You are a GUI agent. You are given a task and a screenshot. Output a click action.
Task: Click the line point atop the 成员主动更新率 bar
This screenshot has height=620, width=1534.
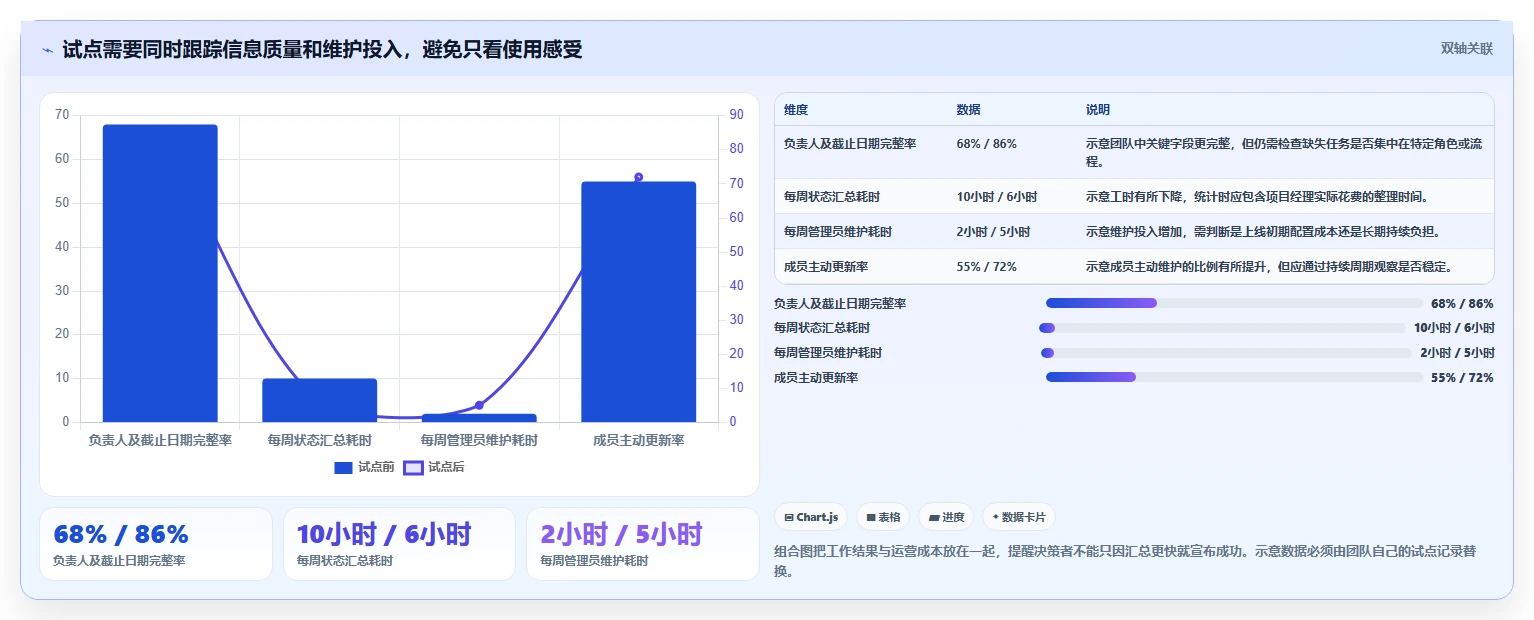[x=638, y=177]
